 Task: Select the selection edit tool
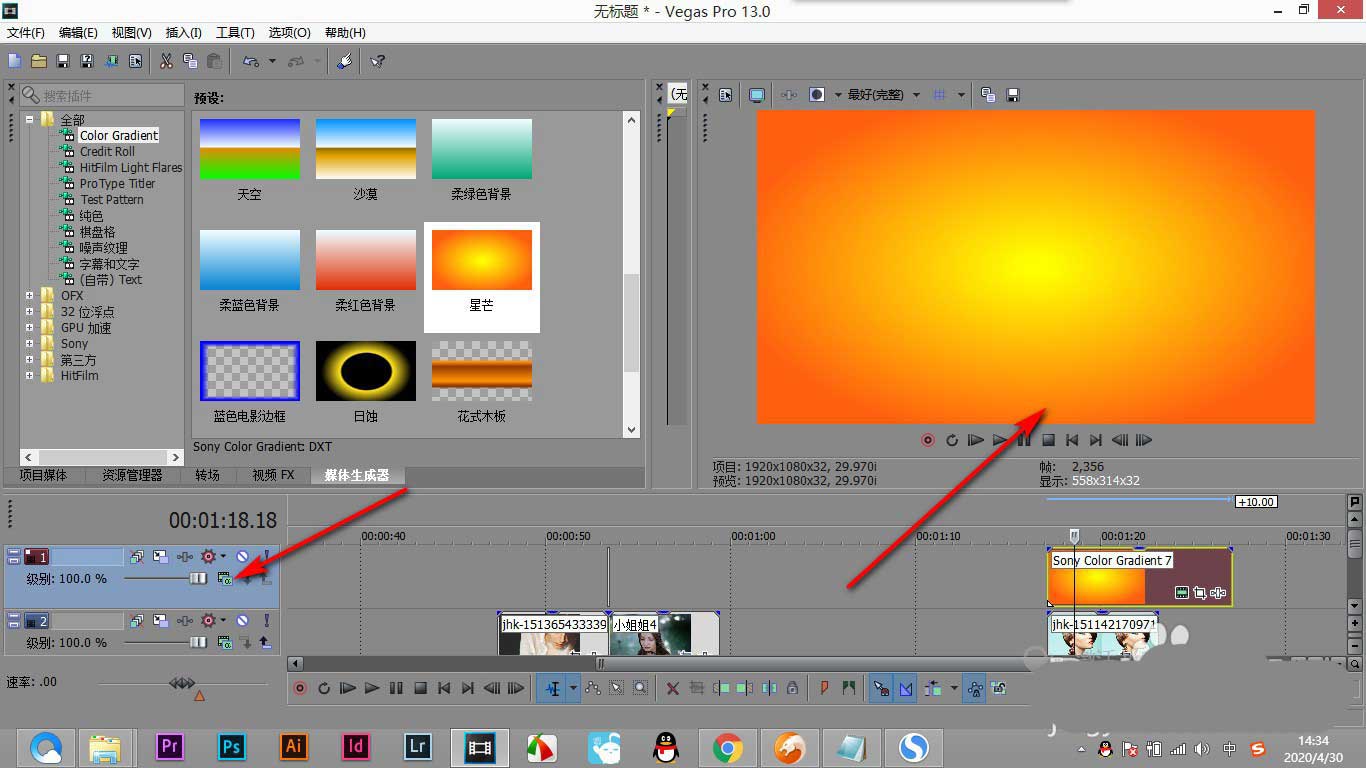click(x=616, y=688)
